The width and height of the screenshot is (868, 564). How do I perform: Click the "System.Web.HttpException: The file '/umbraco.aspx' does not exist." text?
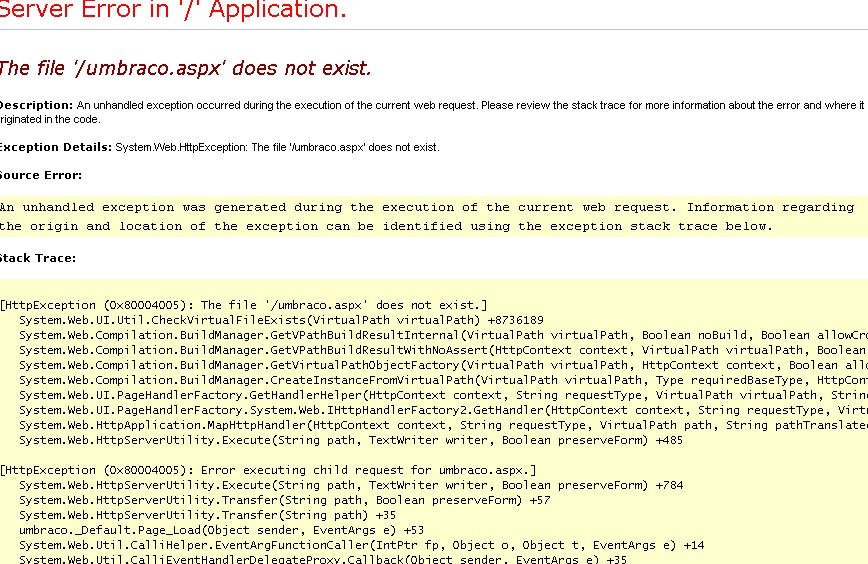277,147
